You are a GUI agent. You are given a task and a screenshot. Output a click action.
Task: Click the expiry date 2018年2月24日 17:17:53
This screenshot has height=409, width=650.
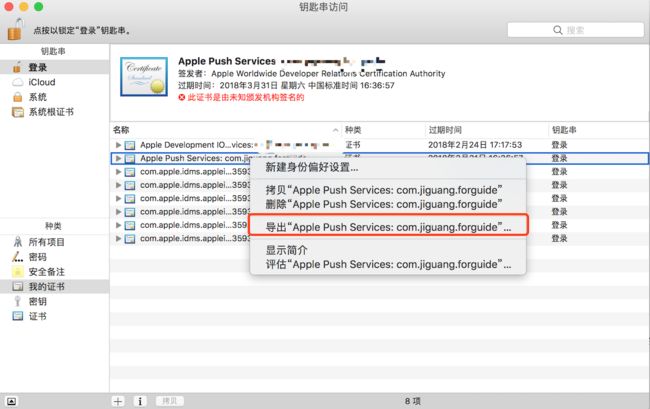pyautogui.click(x=475, y=145)
